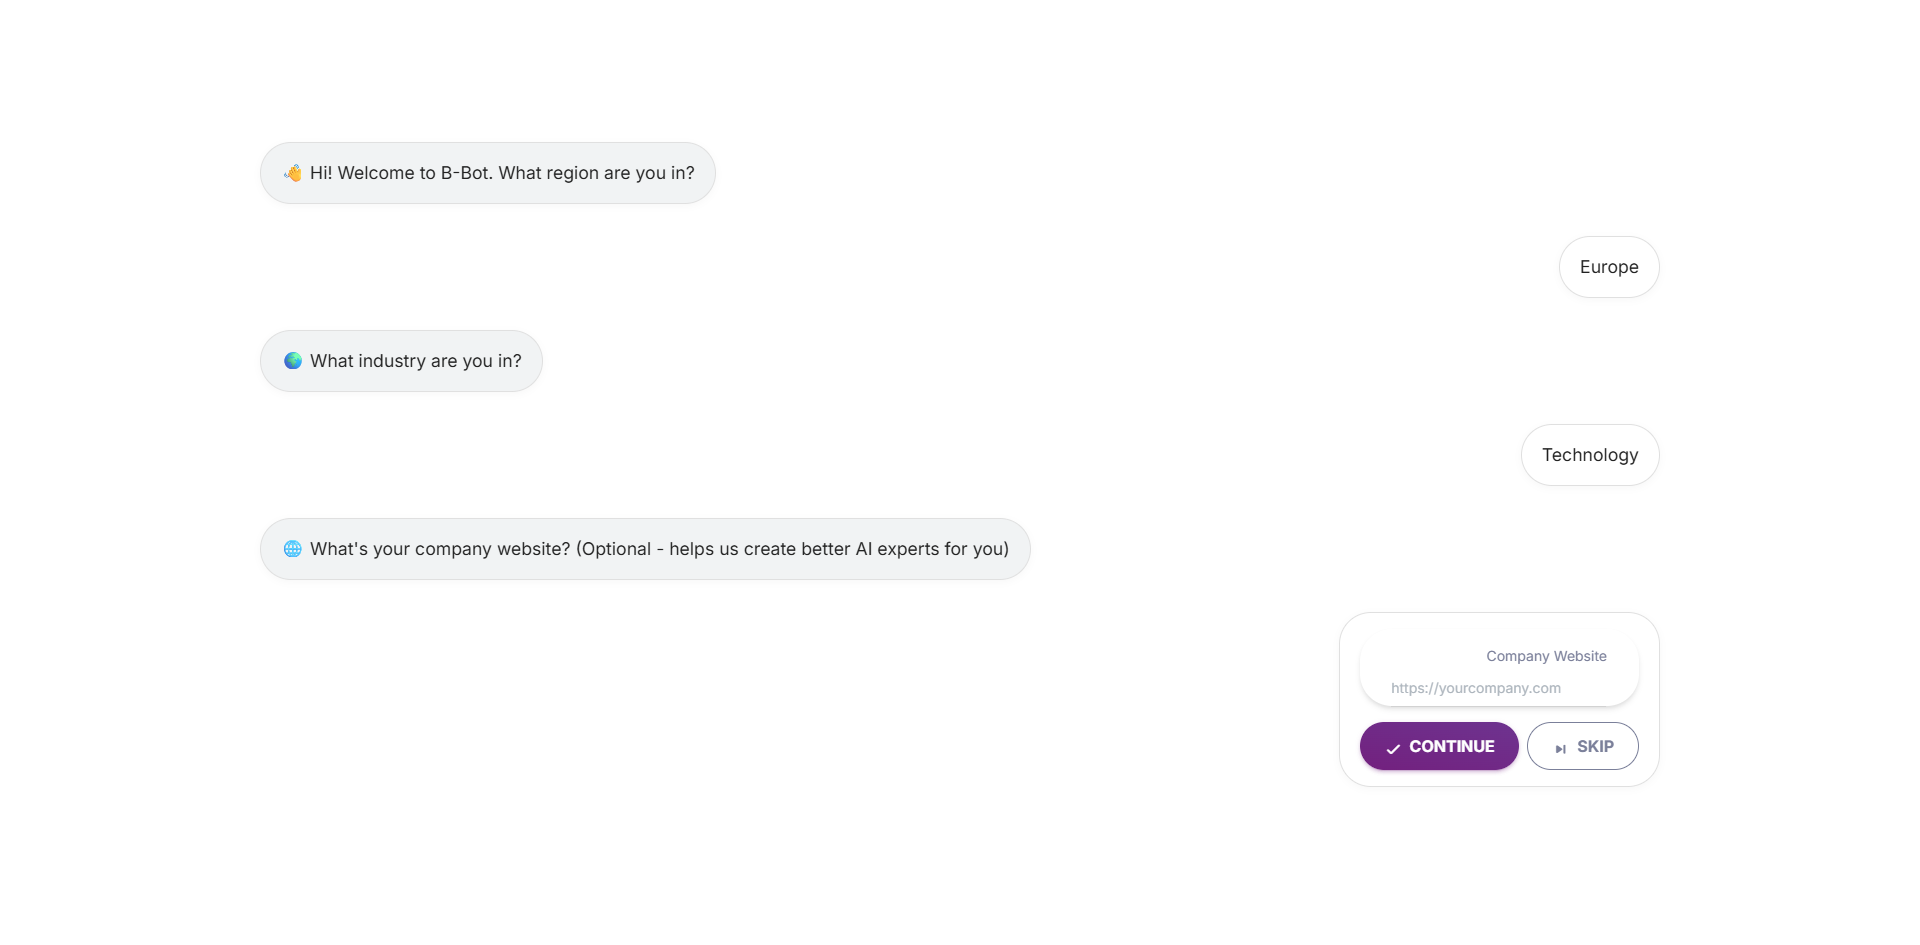Click the waving hand emoji in welcome message
The image size is (1920, 945).
pos(292,172)
